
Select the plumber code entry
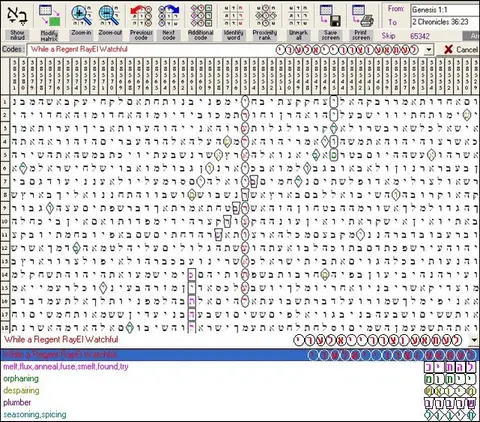[x=17, y=403]
